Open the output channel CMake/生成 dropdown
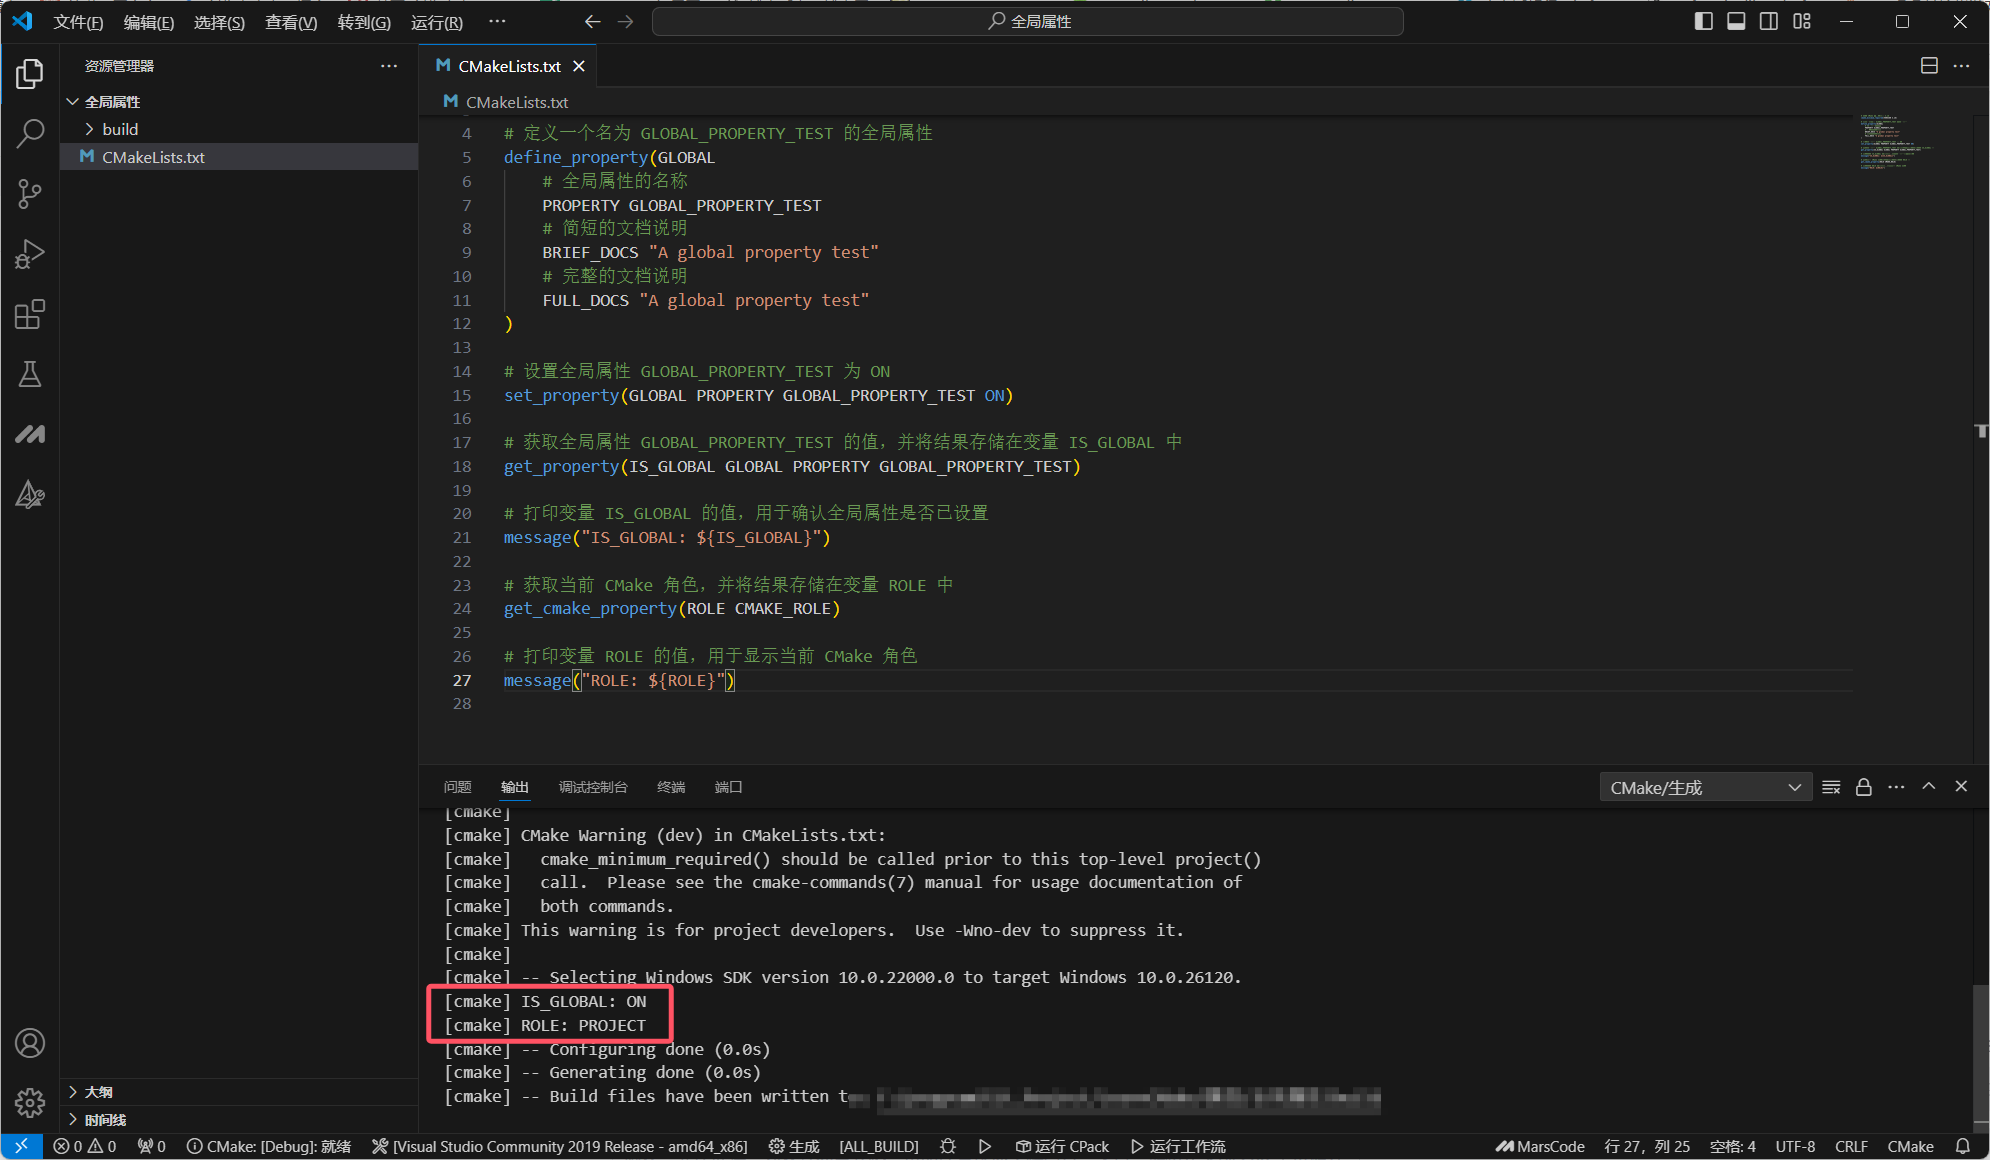Screen dimensions: 1990x1160 coord(1705,788)
